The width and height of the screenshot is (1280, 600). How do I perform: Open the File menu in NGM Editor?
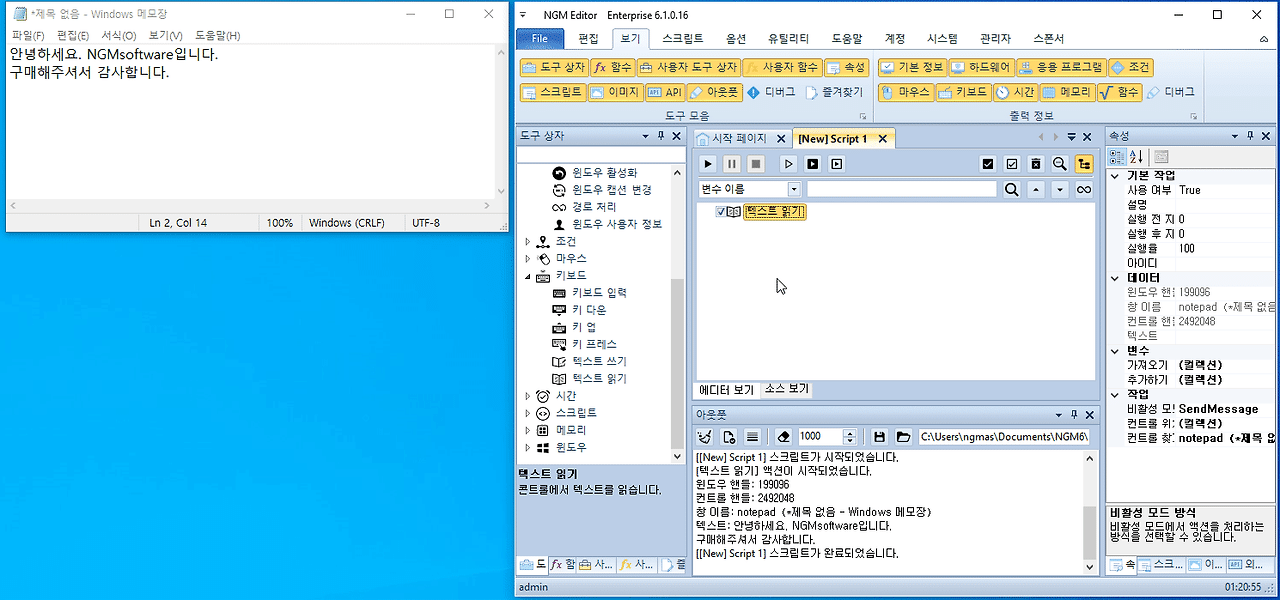[x=540, y=39]
